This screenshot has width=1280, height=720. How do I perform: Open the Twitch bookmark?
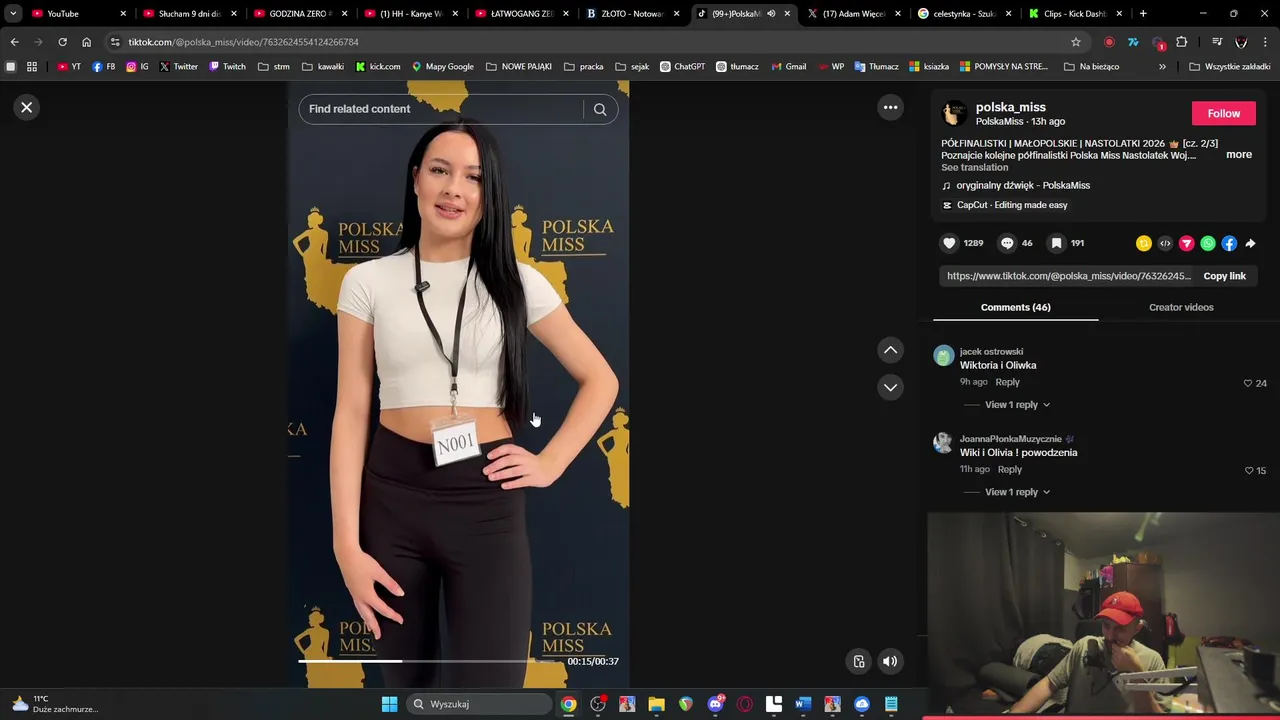coord(227,67)
